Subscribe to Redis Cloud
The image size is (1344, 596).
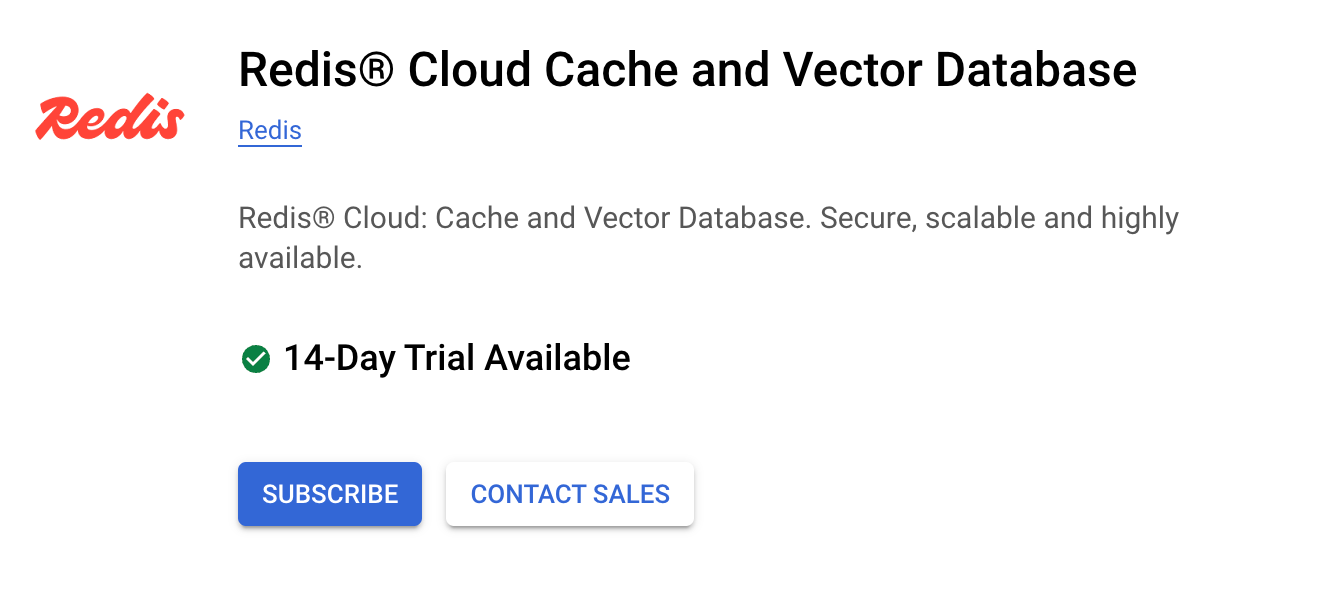pyautogui.click(x=330, y=494)
